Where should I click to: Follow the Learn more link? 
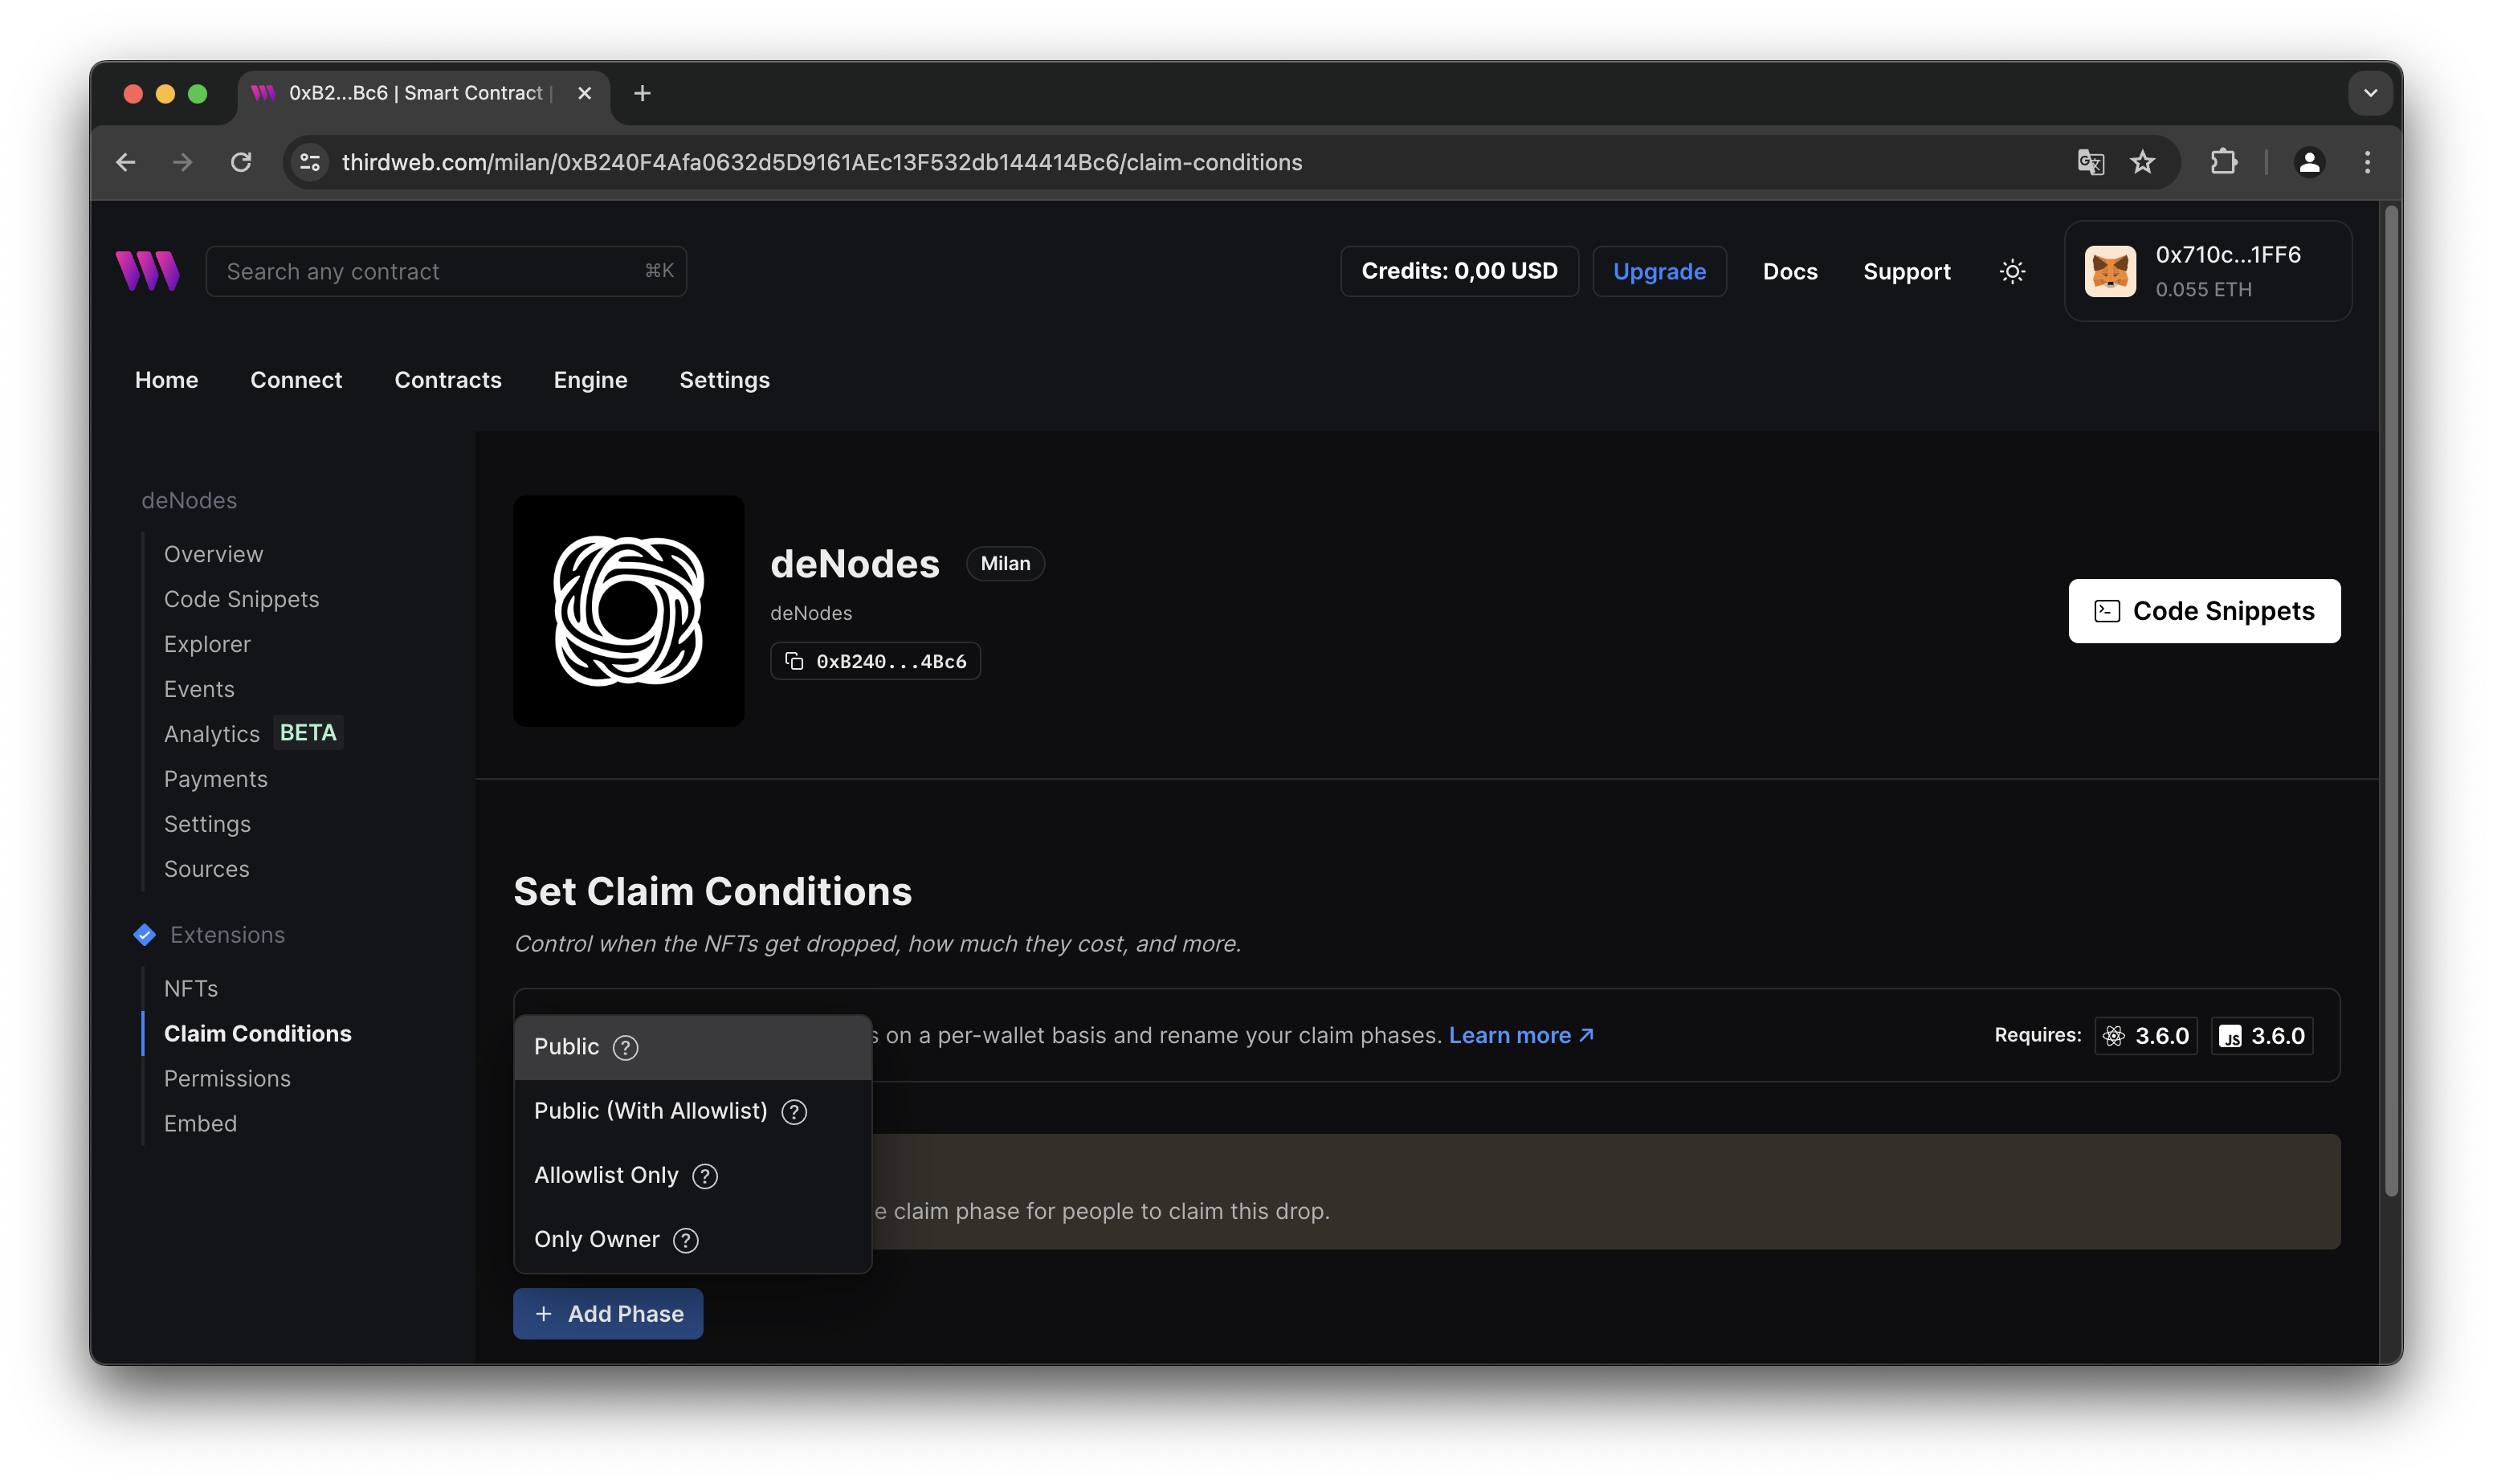pyautogui.click(x=1520, y=1036)
